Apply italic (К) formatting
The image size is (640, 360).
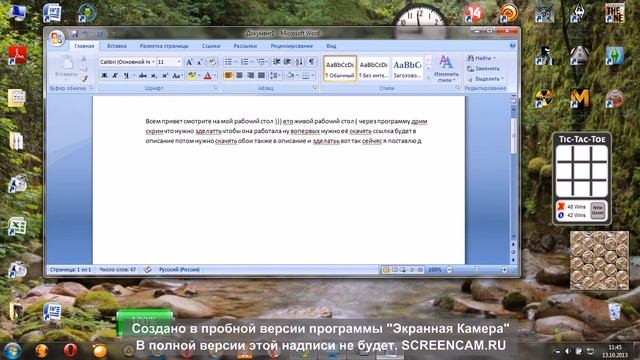115,76
